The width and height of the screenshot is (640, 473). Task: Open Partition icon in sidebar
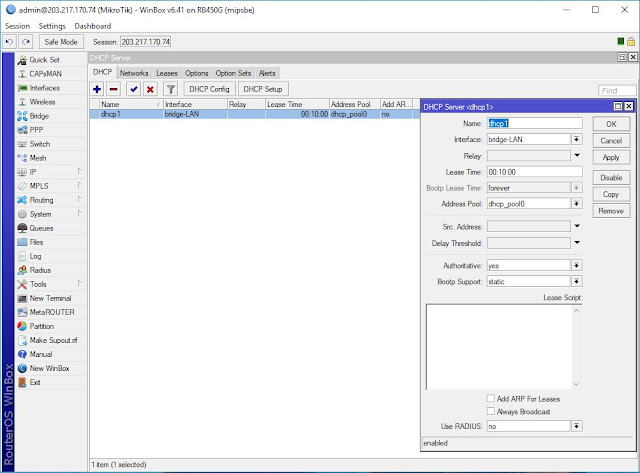click(22, 326)
